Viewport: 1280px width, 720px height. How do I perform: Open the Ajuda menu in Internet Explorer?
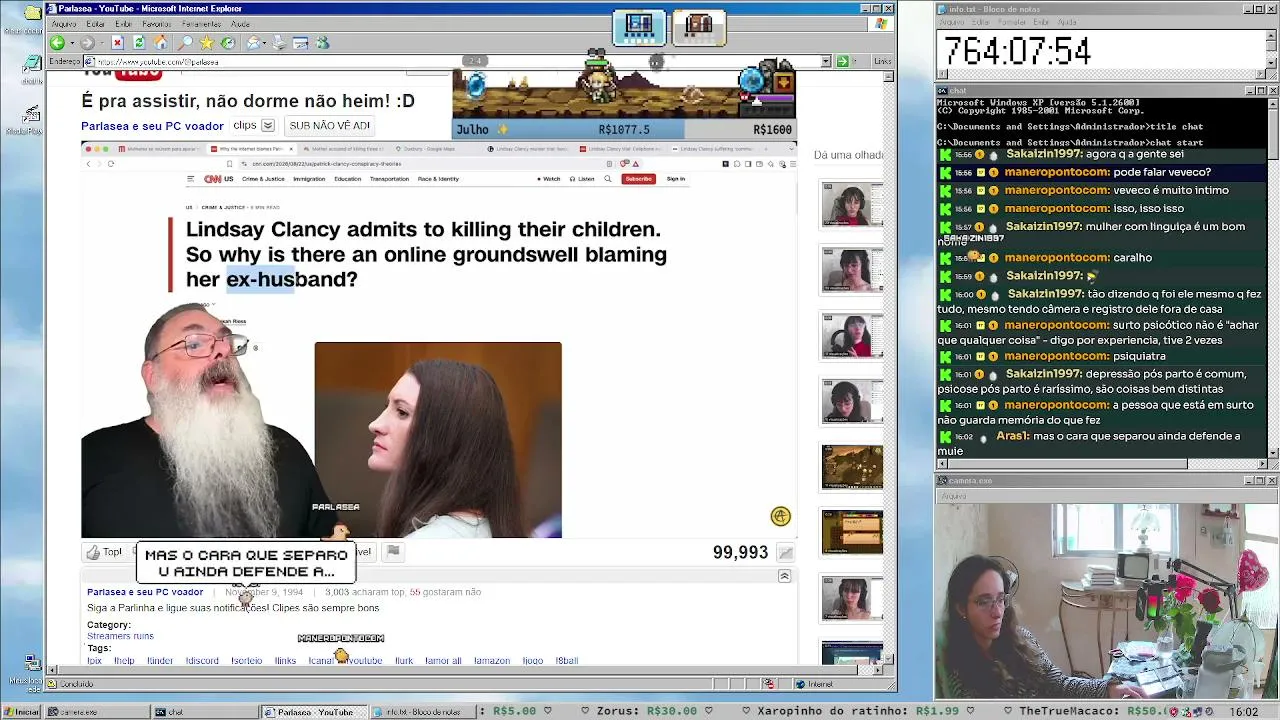[240, 24]
